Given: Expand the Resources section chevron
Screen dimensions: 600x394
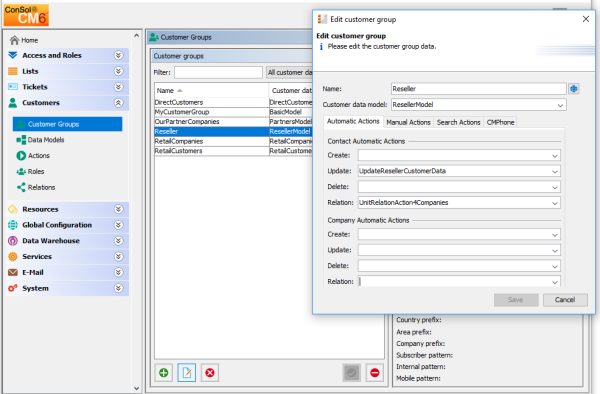Looking at the screenshot, I should click(119, 209).
